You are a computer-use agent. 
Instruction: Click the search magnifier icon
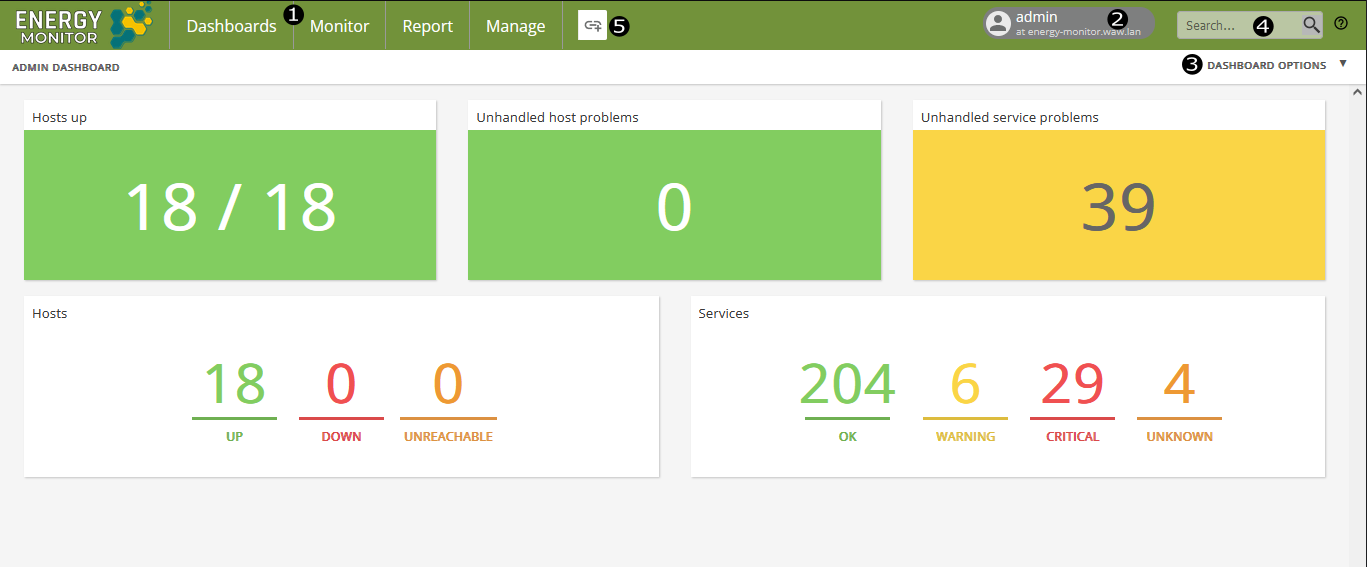click(1311, 25)
